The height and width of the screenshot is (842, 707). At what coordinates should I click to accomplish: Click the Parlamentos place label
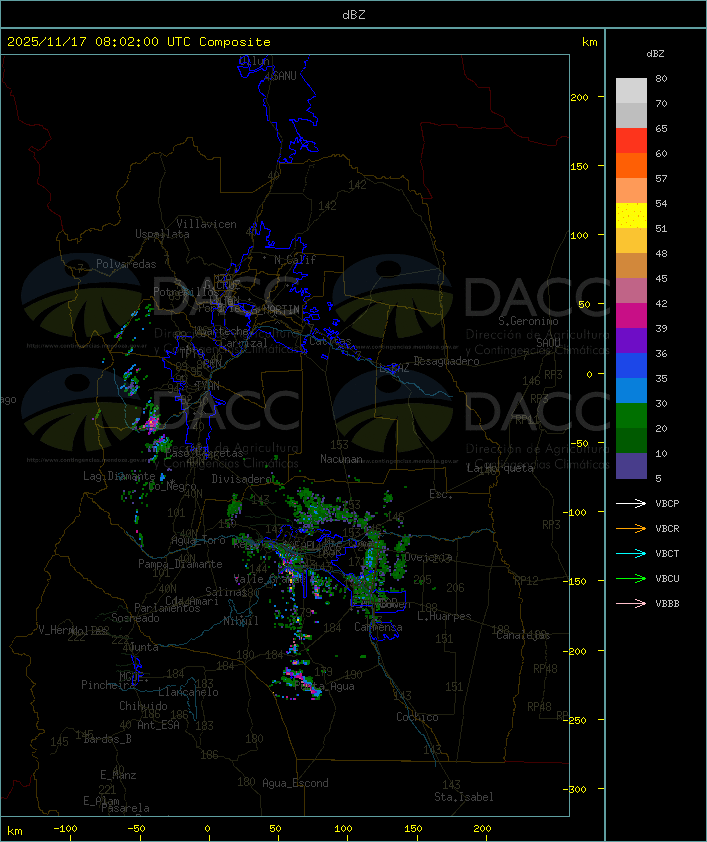(167, 608)
